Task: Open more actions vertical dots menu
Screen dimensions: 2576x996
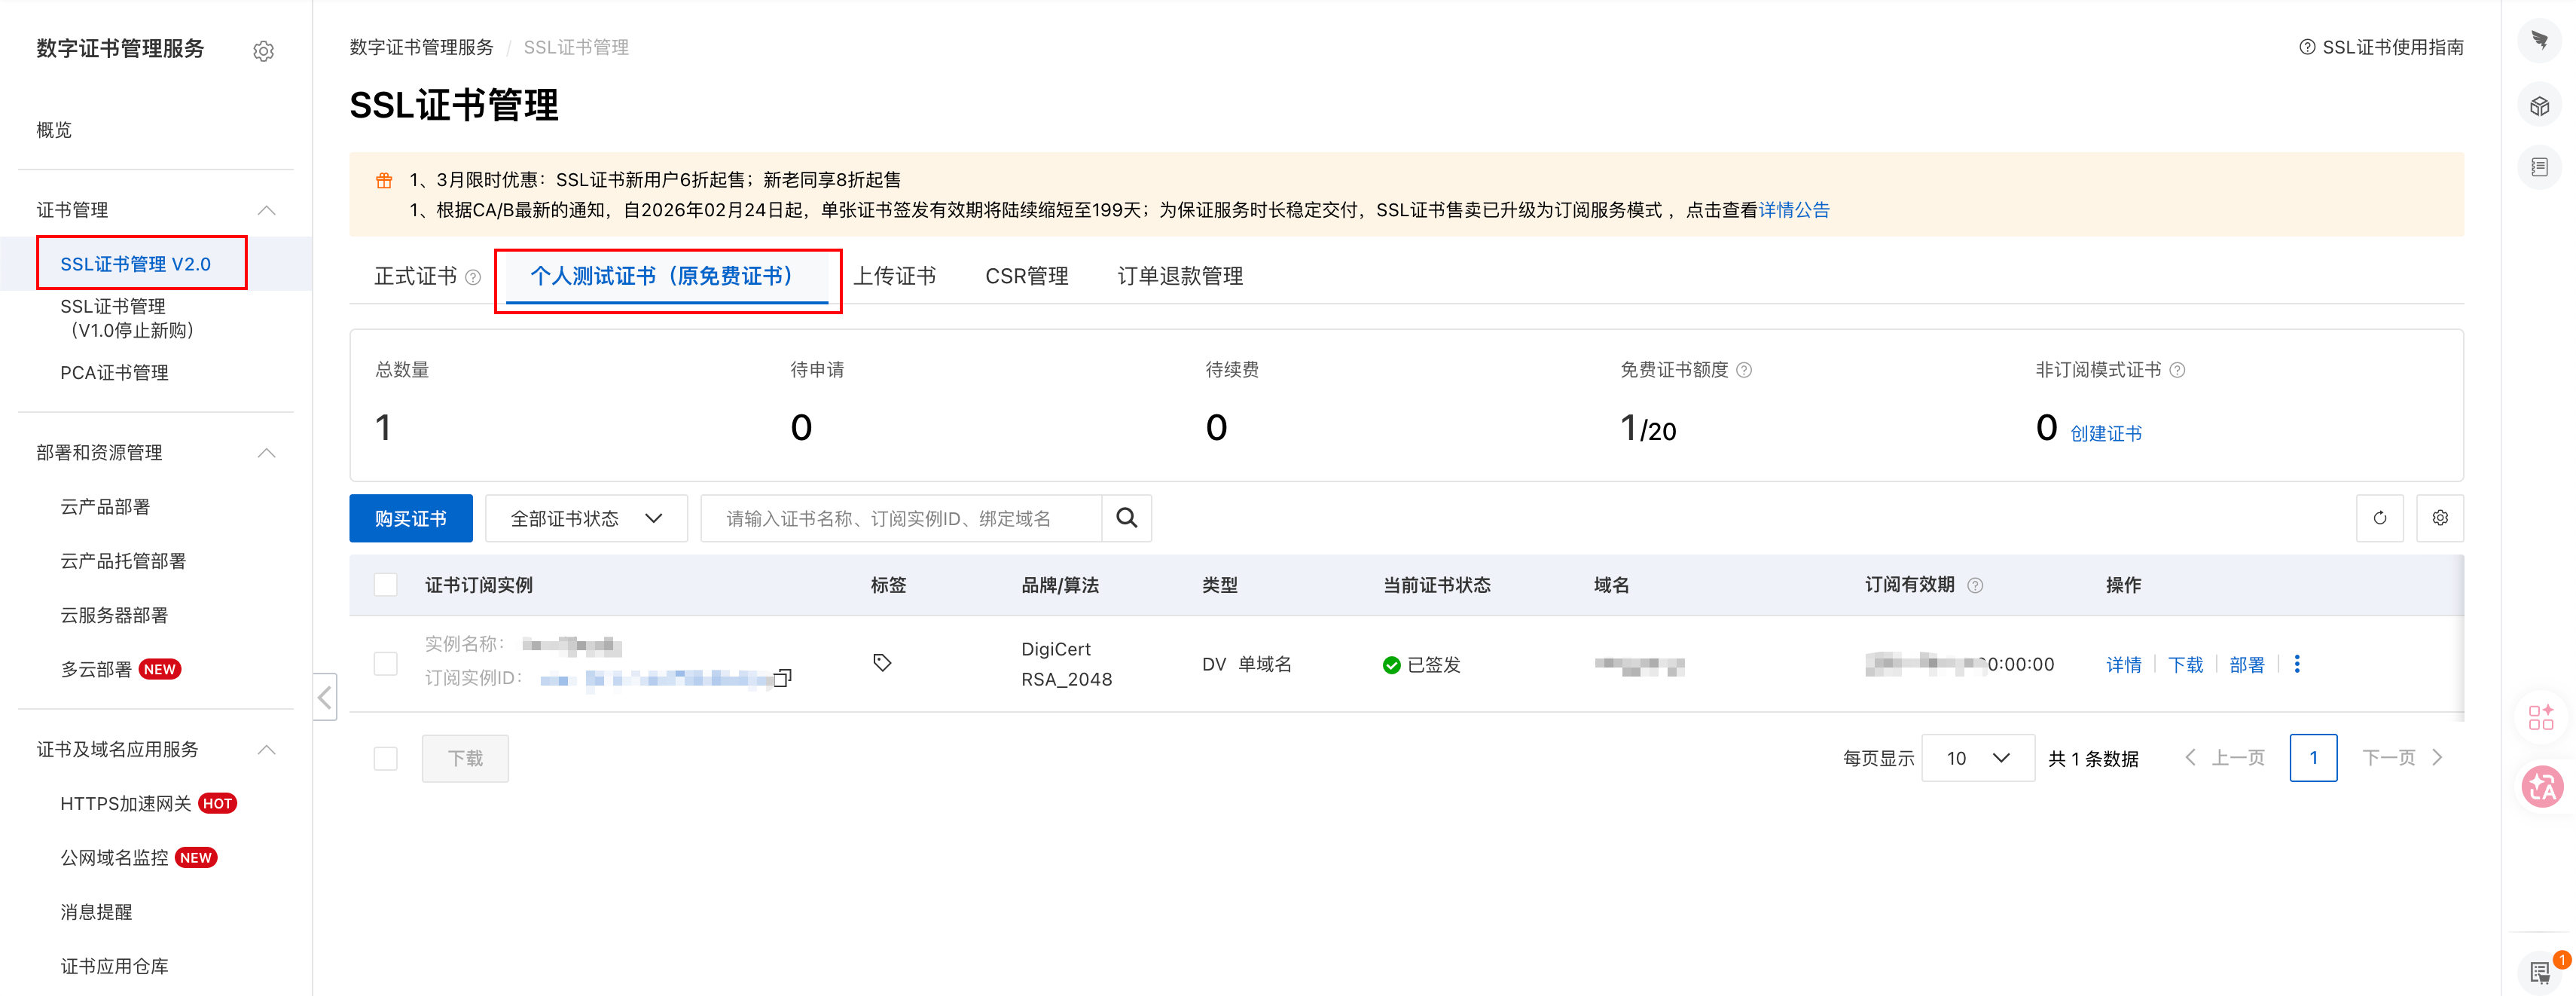Action: click(x=2297, y=664)
